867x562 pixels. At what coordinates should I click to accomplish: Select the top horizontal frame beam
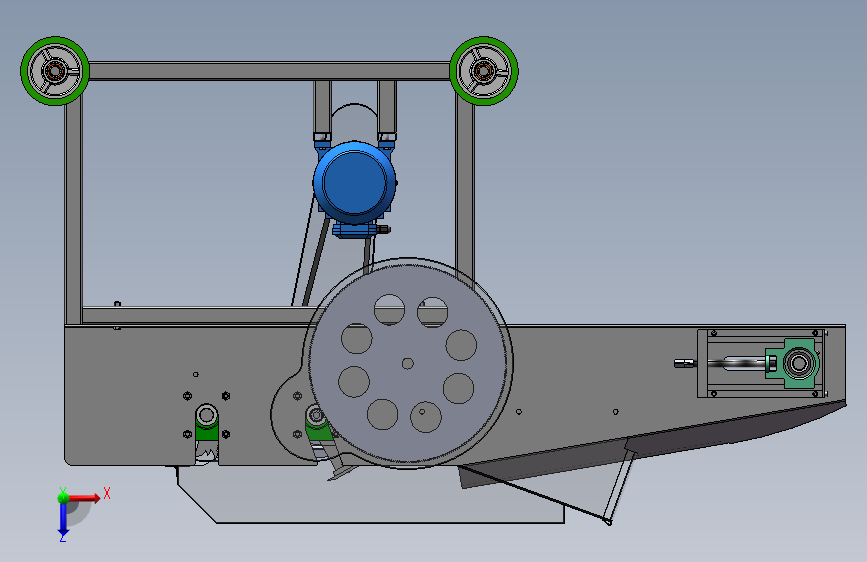(x=269, y=71)
